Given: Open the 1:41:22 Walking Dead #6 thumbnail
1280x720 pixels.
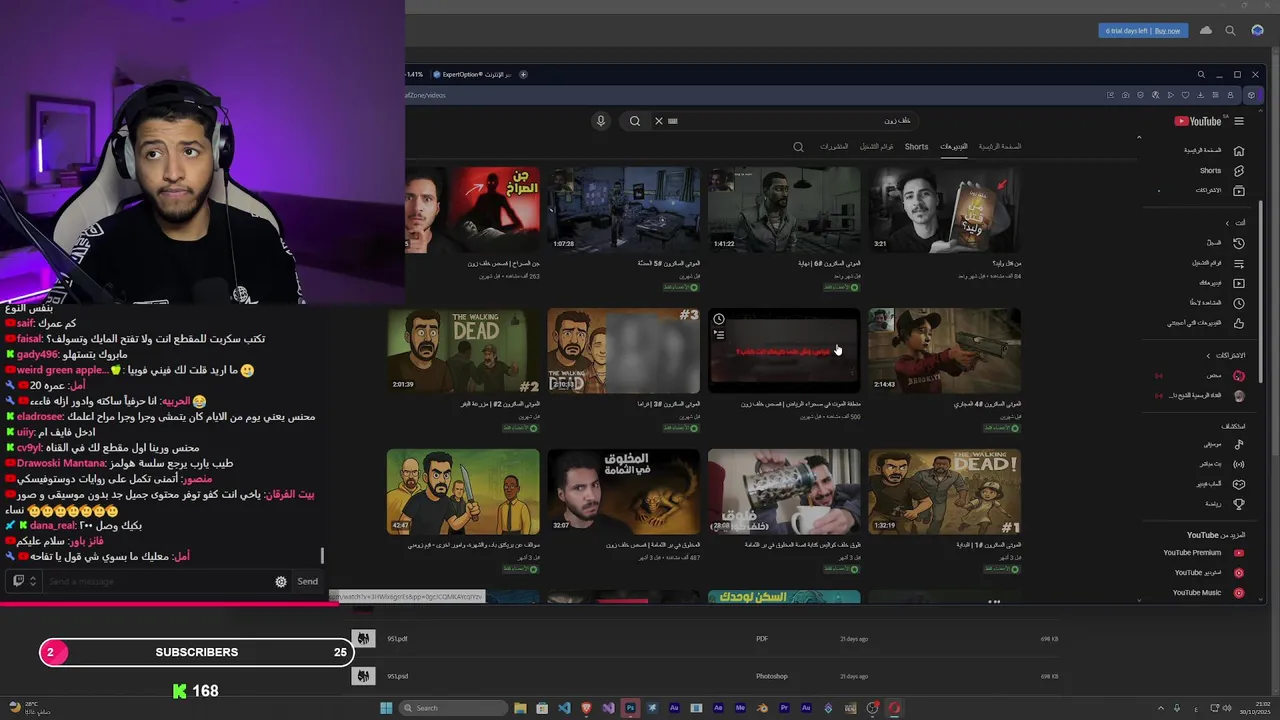Looking at the screenshot, I should [x=784, y=210].
